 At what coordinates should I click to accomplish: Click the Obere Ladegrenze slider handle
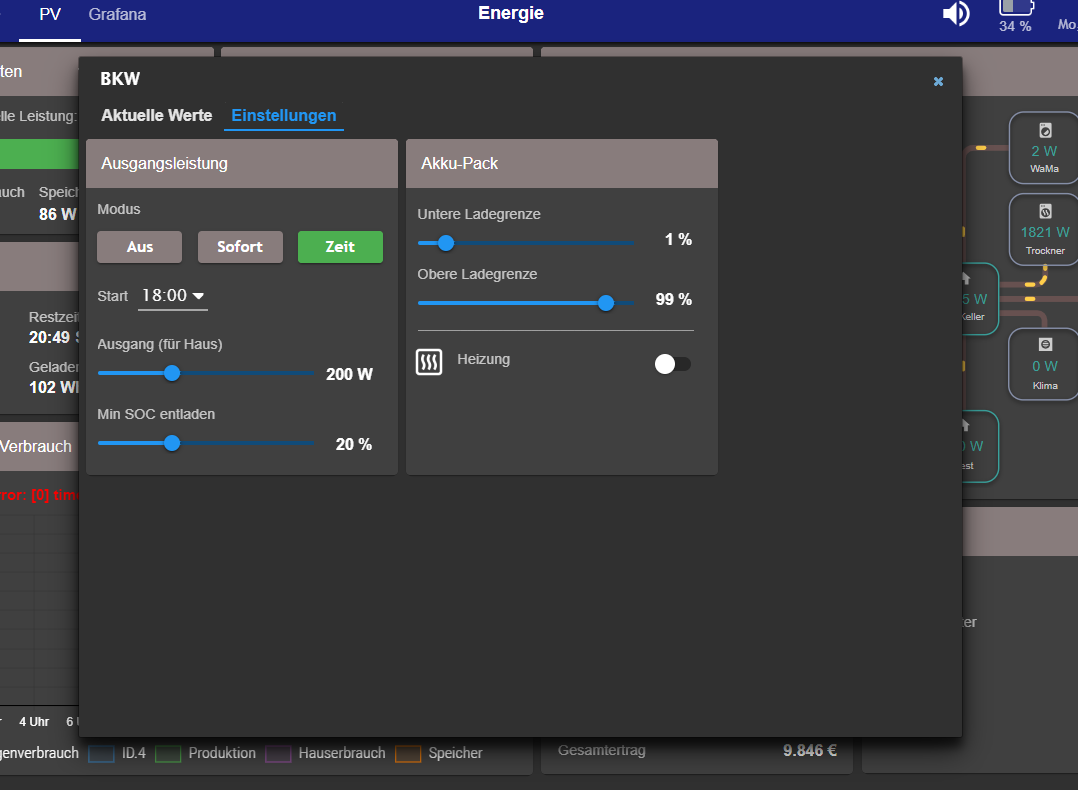[x=605, y=303]
